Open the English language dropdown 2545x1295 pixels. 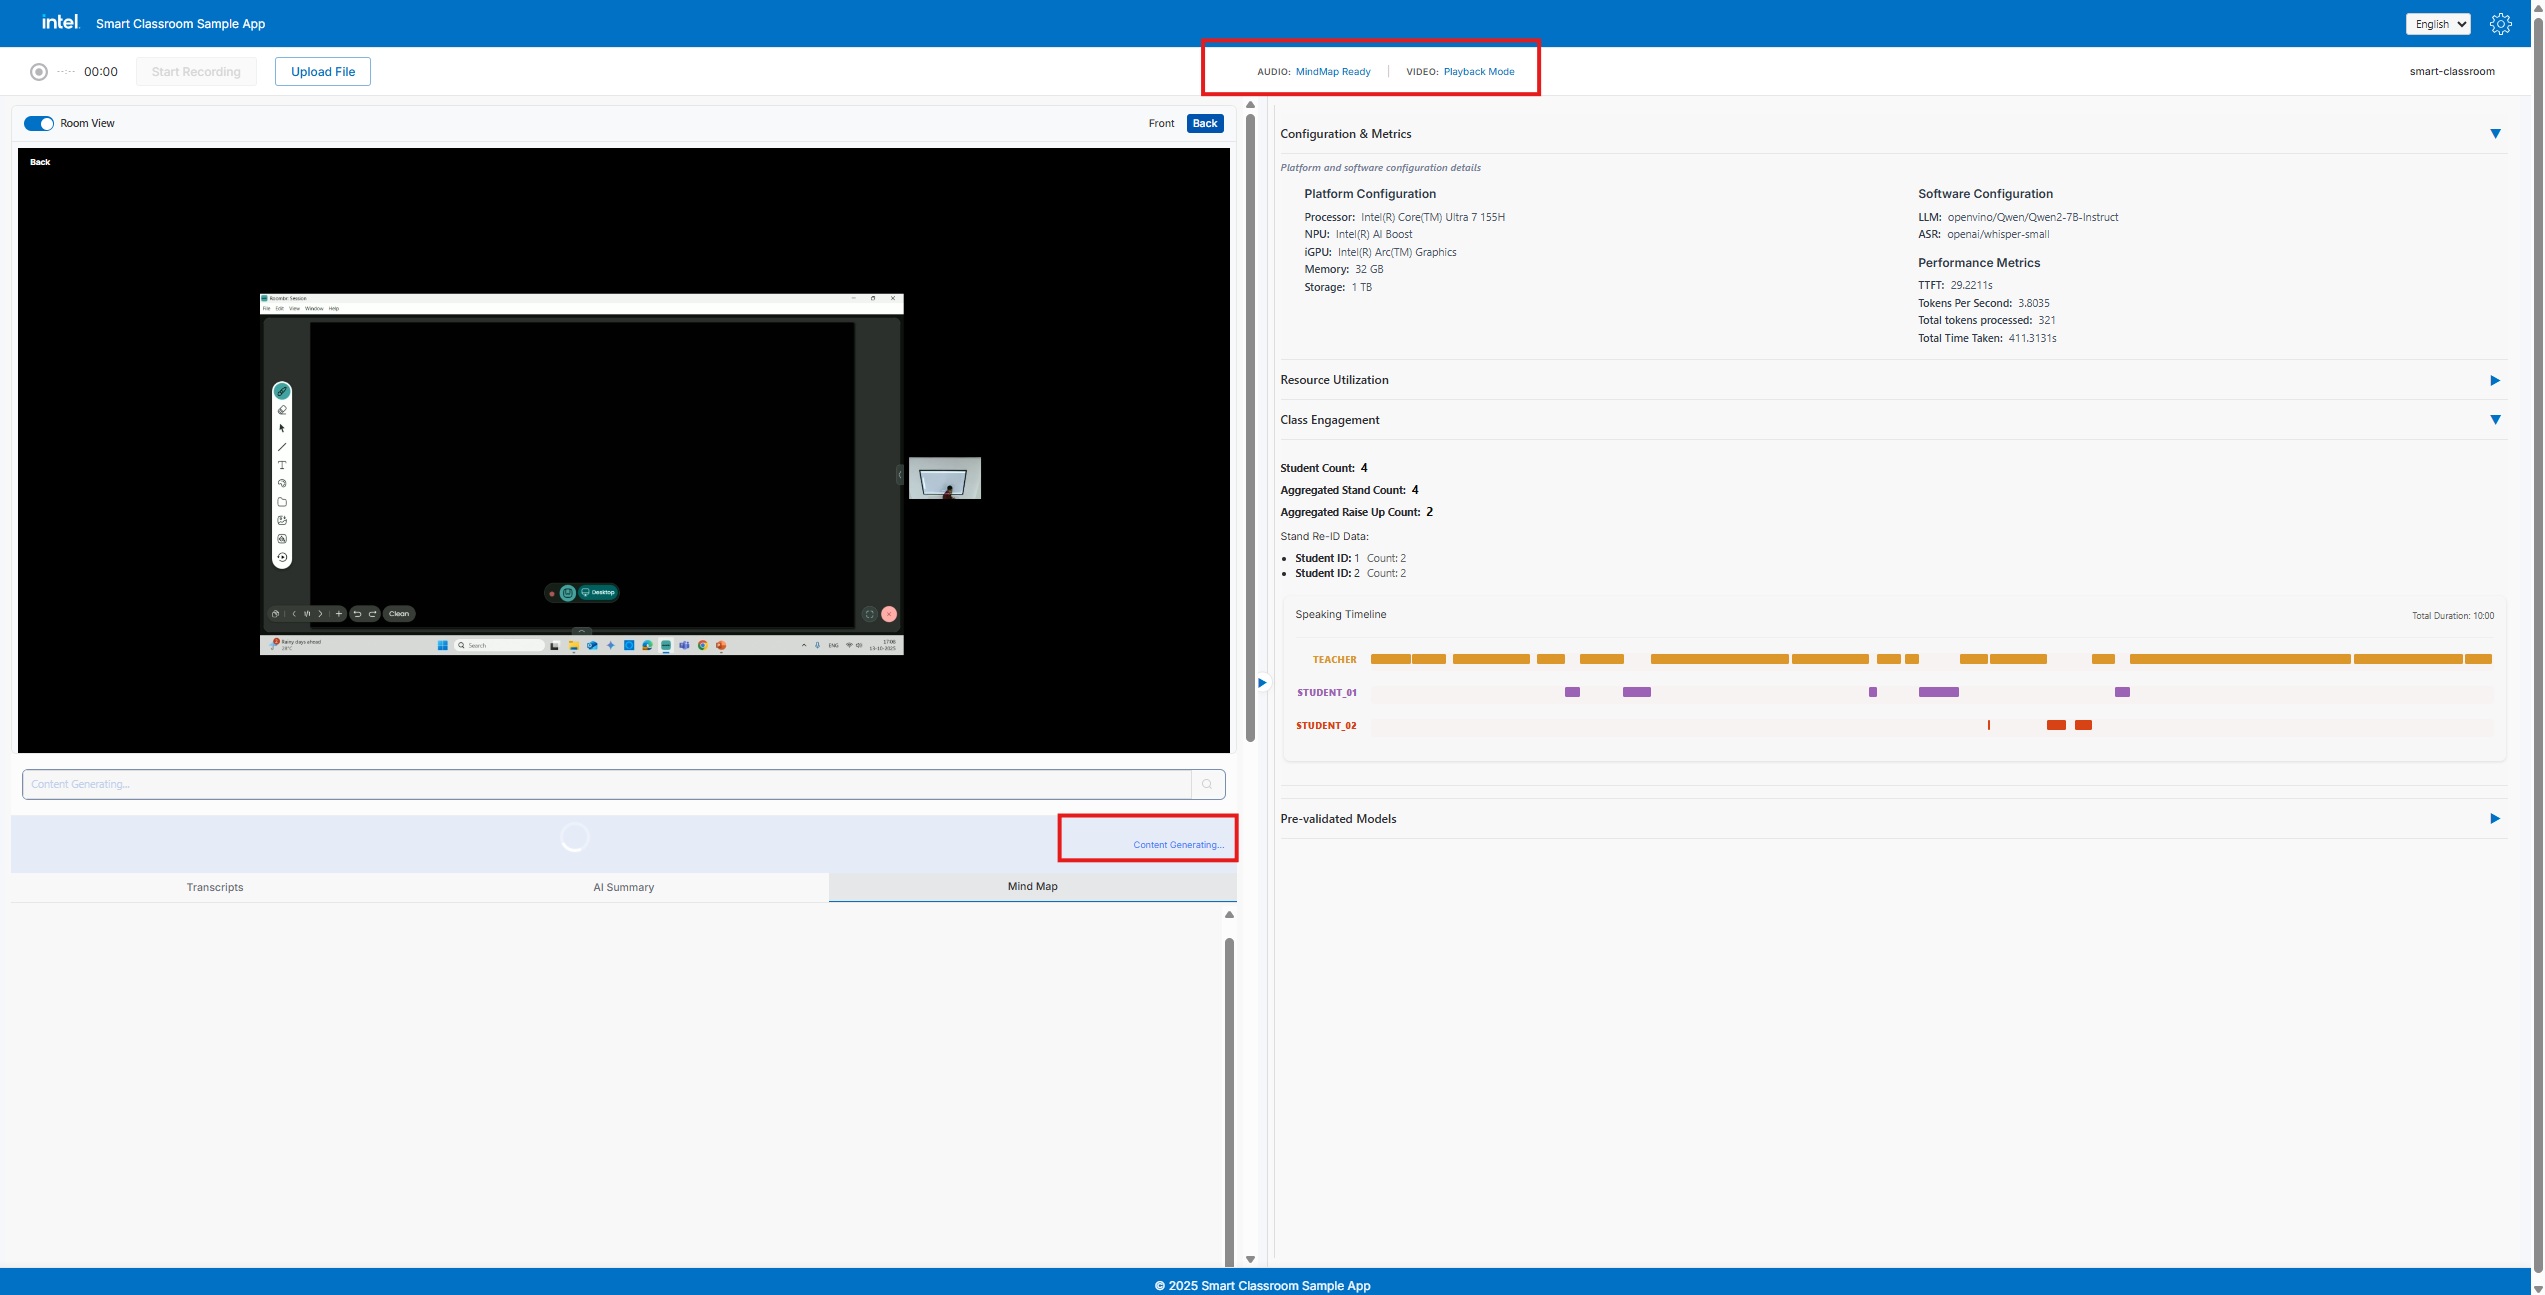pos(2437,24)
